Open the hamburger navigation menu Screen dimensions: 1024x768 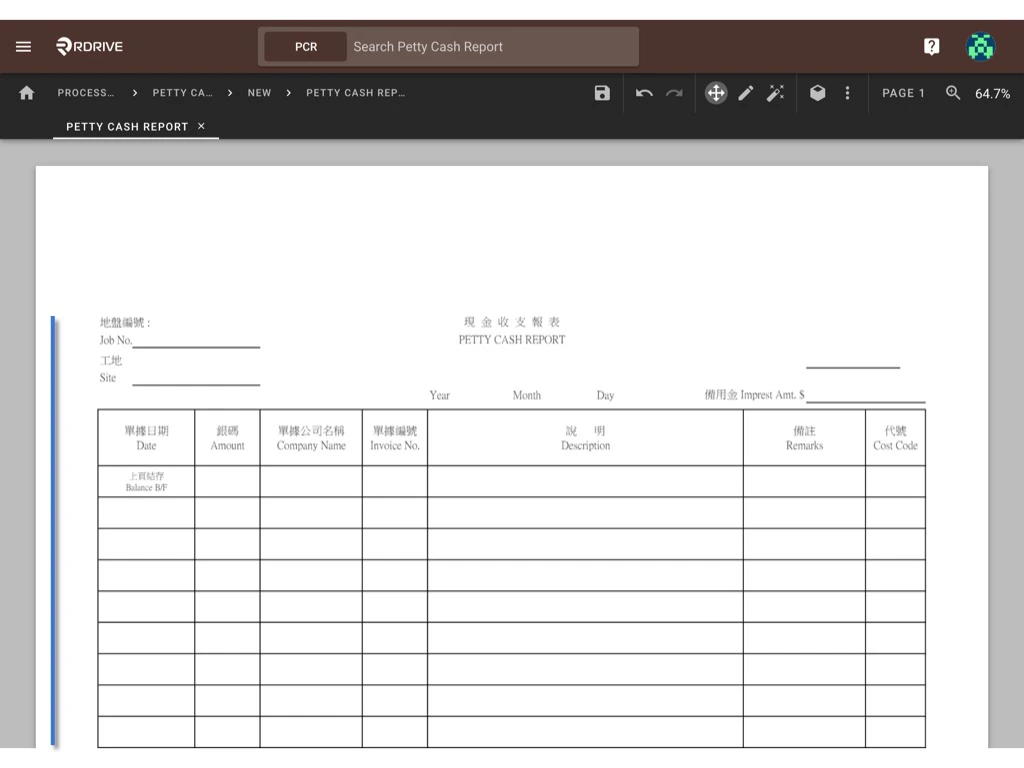click(23, 46)
